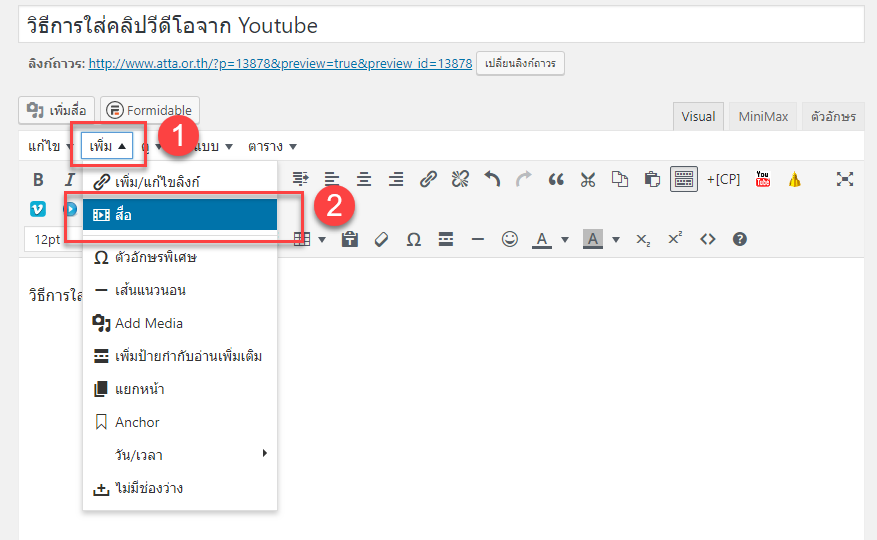The width and height of the screenshot is (877, 540).
Task: Choose เส้นแนวนอน from the menu
Action: coord(180,290)
